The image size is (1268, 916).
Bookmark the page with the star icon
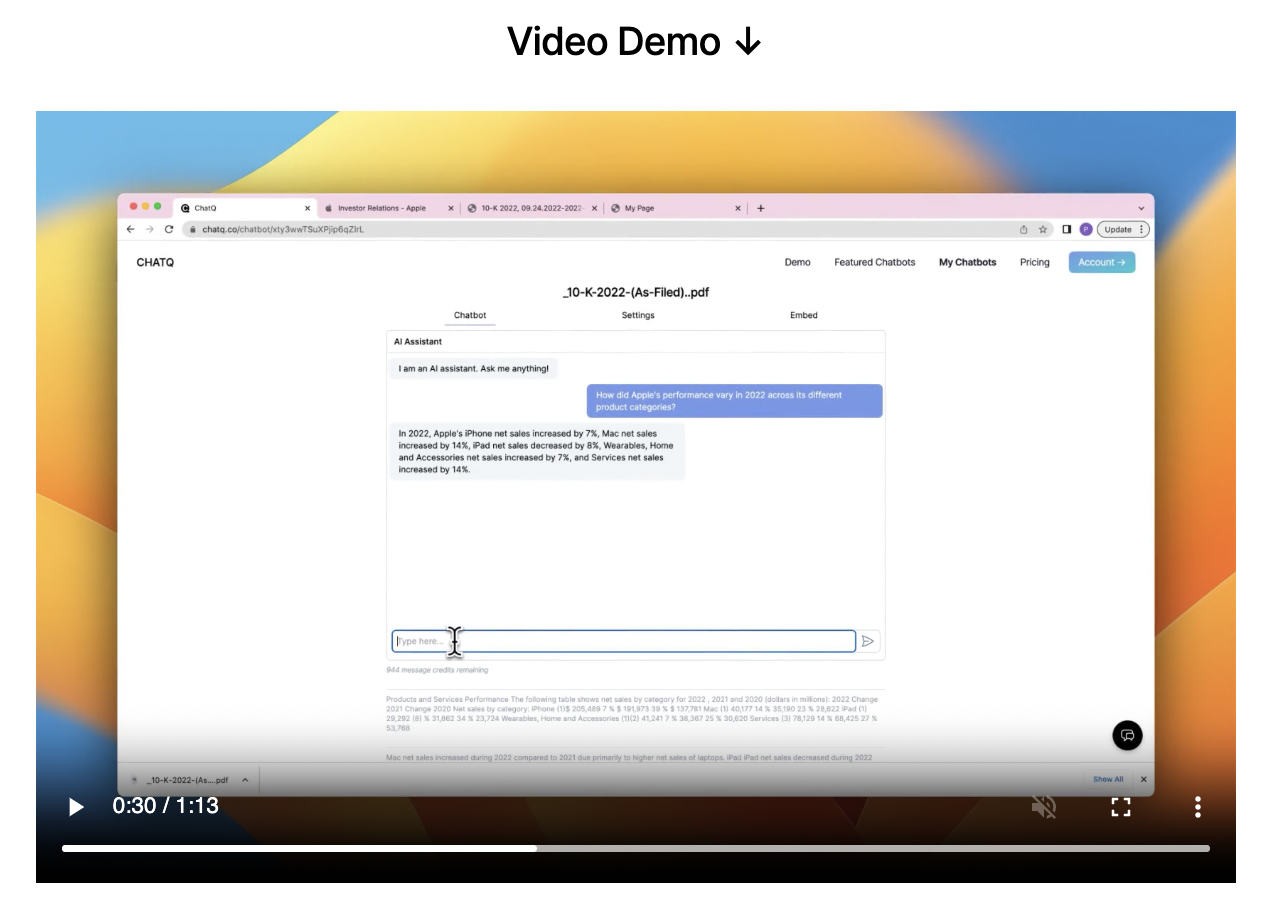(1043, 229)
